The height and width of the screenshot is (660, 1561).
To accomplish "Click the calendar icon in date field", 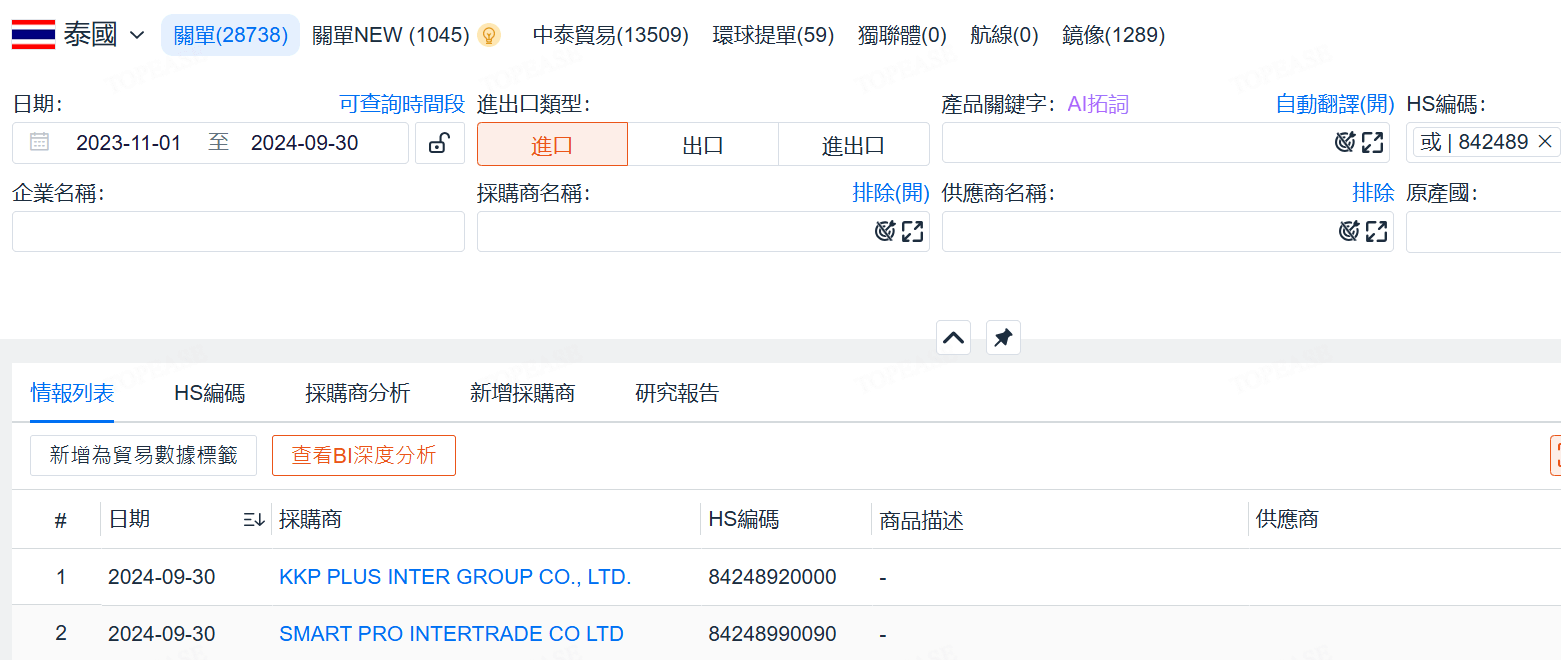I will point(39,142).
